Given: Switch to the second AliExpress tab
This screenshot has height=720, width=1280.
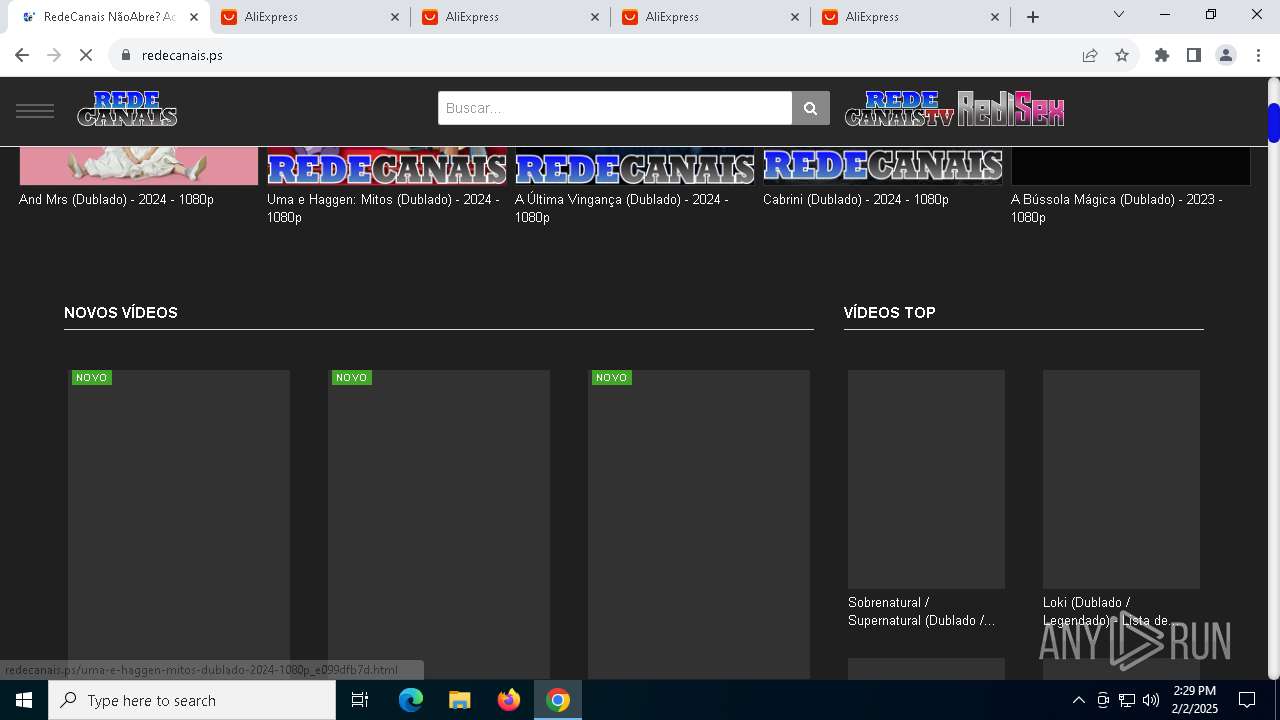Looking at the screenshot, I should tap(510, 17).
